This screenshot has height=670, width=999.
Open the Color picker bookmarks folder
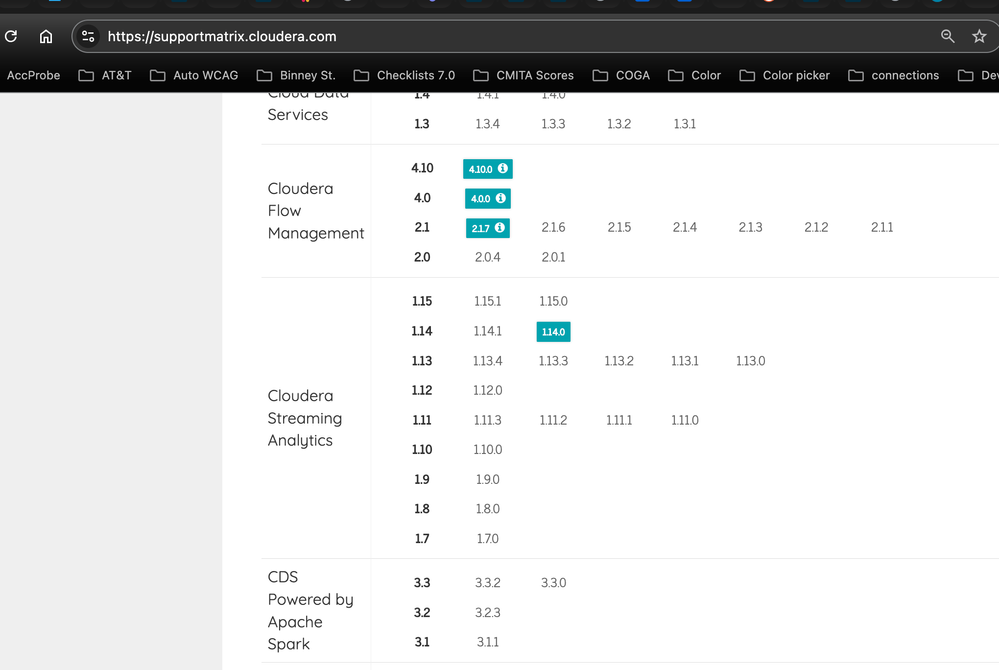coord(784,75)
